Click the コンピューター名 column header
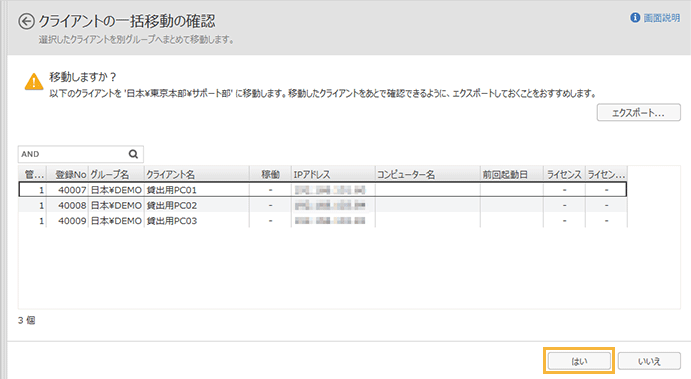Viewport: 691px width, 379px height. coord(427,175)
